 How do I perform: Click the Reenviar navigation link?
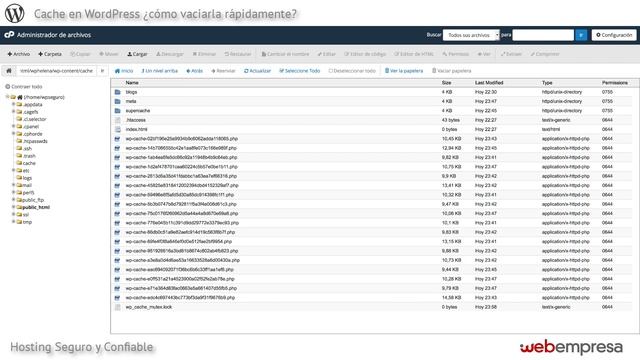point(223,71)
